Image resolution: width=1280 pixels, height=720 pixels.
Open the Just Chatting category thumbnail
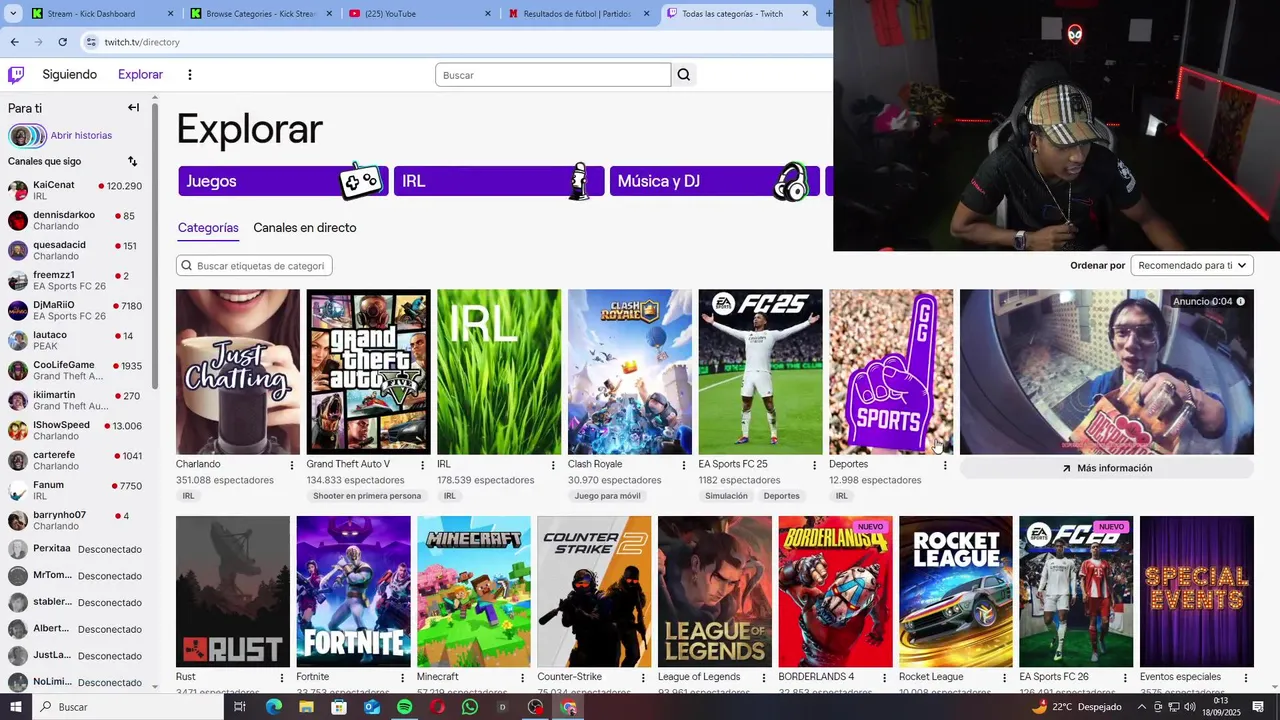[238, 372]
